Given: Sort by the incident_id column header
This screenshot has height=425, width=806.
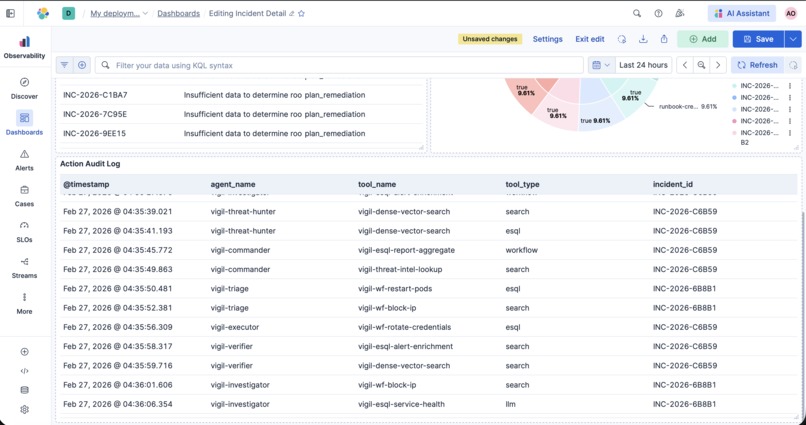Looking at the screenshot, I should 673,184.
